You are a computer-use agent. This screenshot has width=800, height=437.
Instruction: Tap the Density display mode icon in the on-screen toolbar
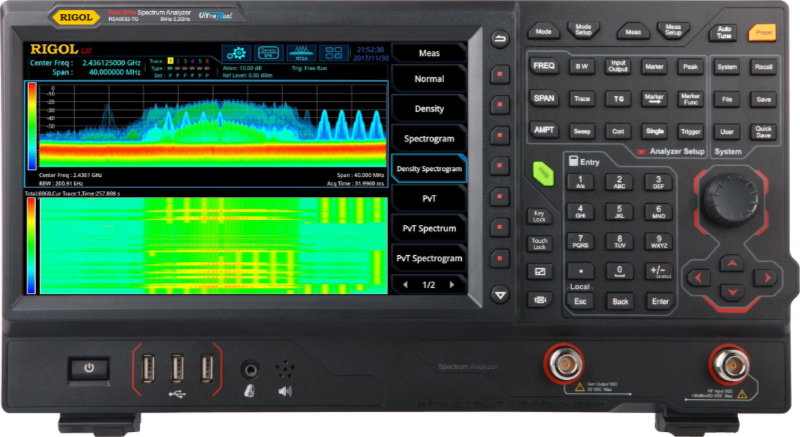coord(268,53)
